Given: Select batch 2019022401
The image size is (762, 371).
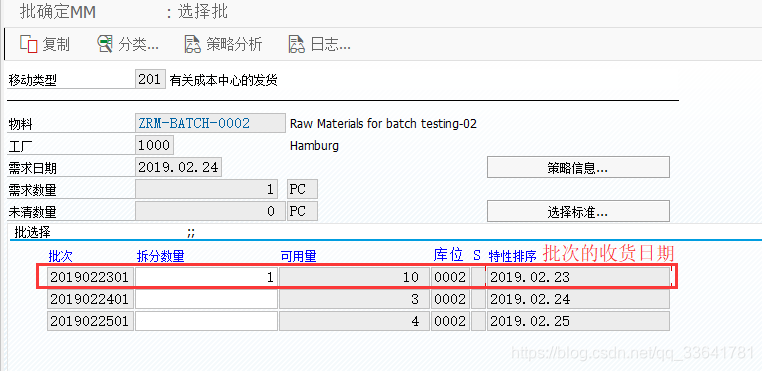Looking at the screenshot, I should (90, 299).
